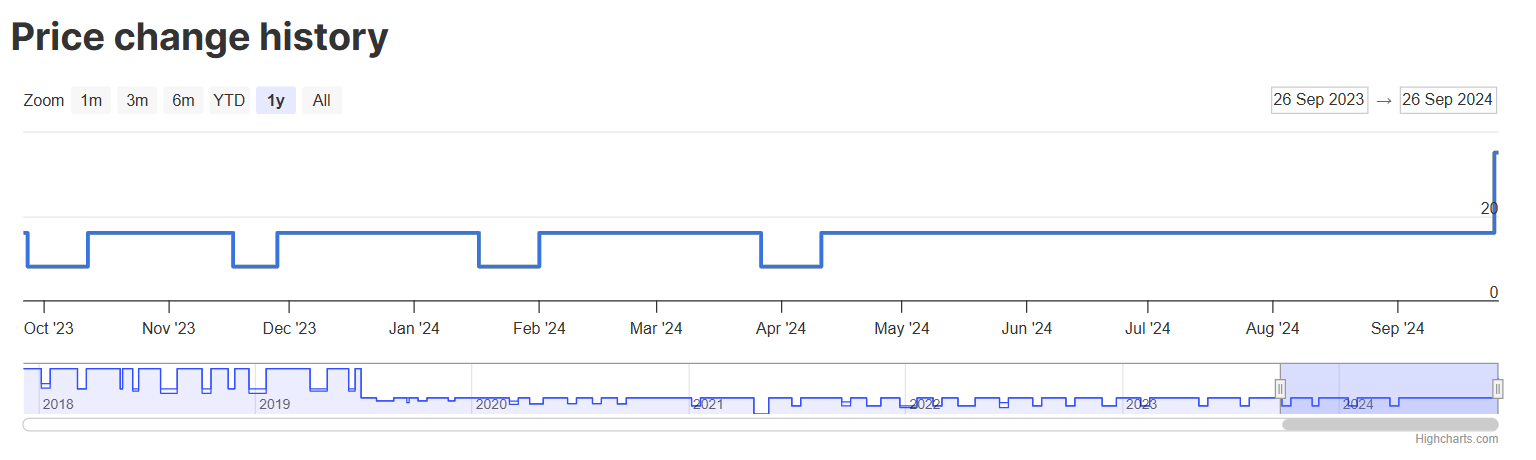Edit the 26 Sep 2023 start date

1319,100
